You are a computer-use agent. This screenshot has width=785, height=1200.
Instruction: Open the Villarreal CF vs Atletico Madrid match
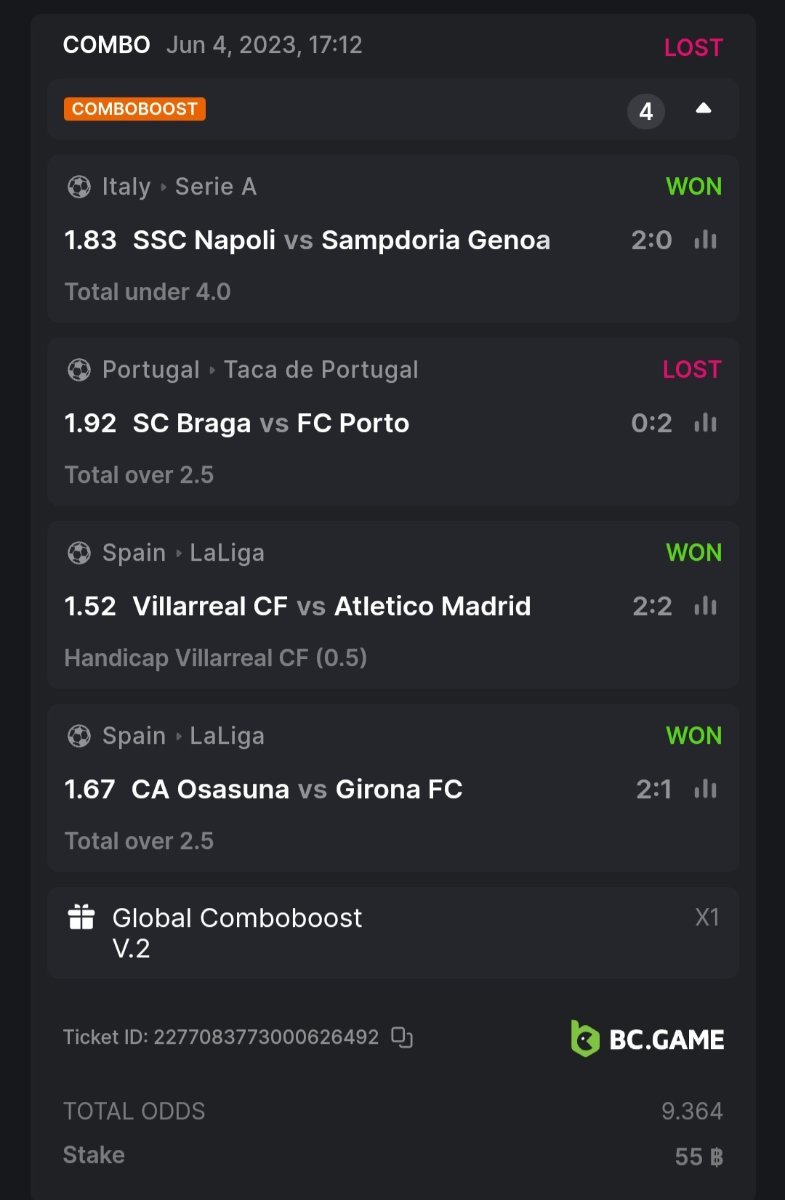331,606
